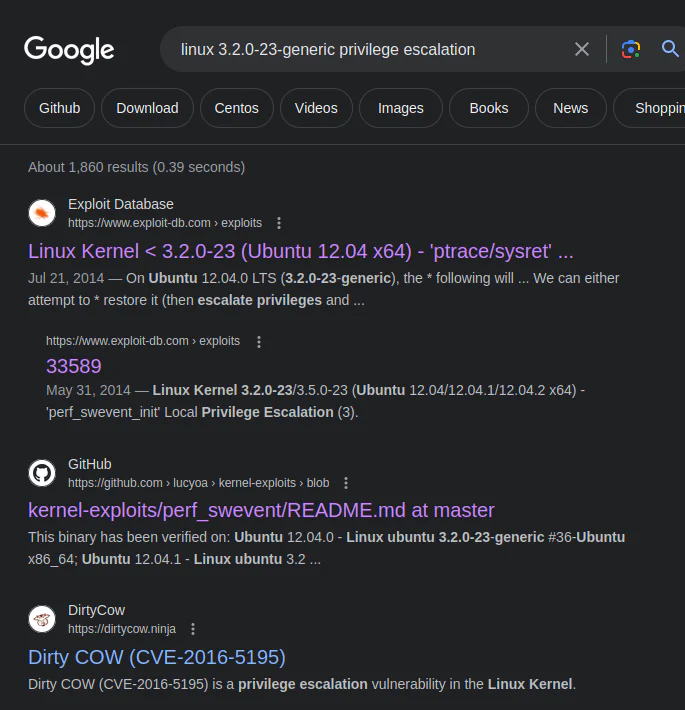Open kernel-exploits perf_swevent README link
Screen dimensions: 685x710
pyautogui.click(x=261, y=510)
